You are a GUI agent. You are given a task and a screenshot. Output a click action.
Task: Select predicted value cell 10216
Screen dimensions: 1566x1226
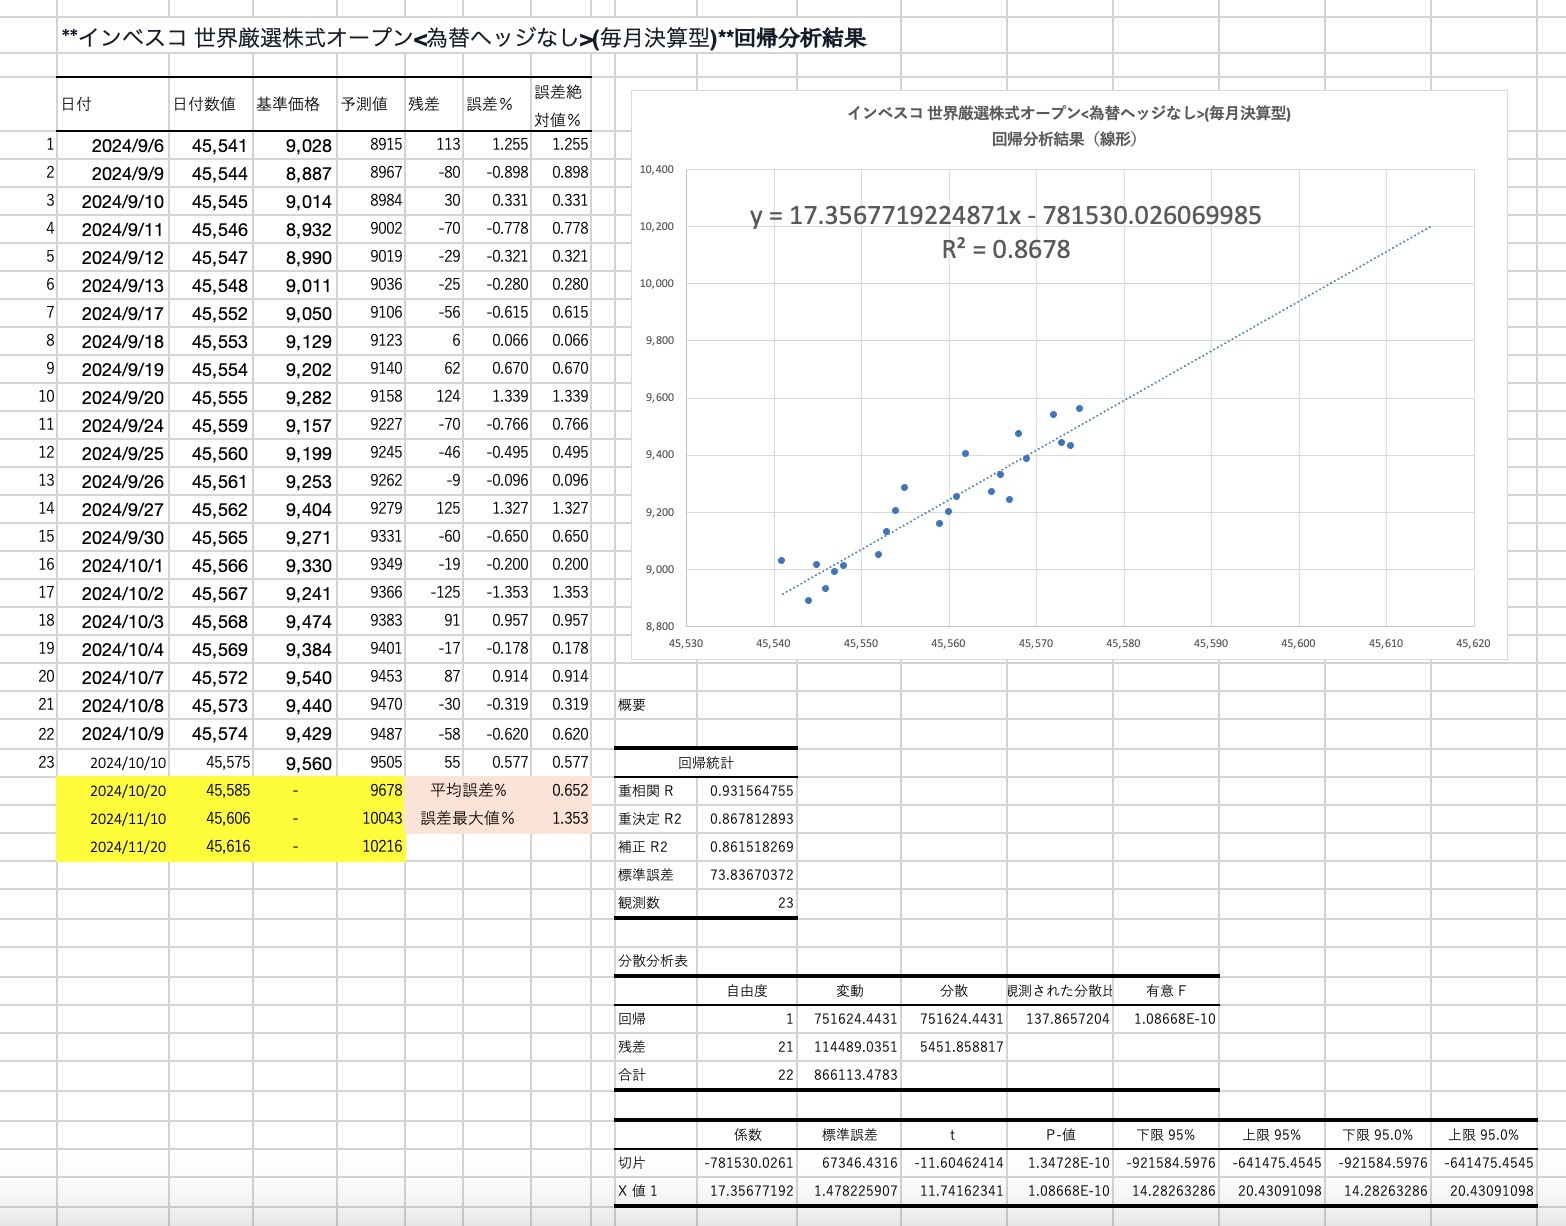point(382,846)
